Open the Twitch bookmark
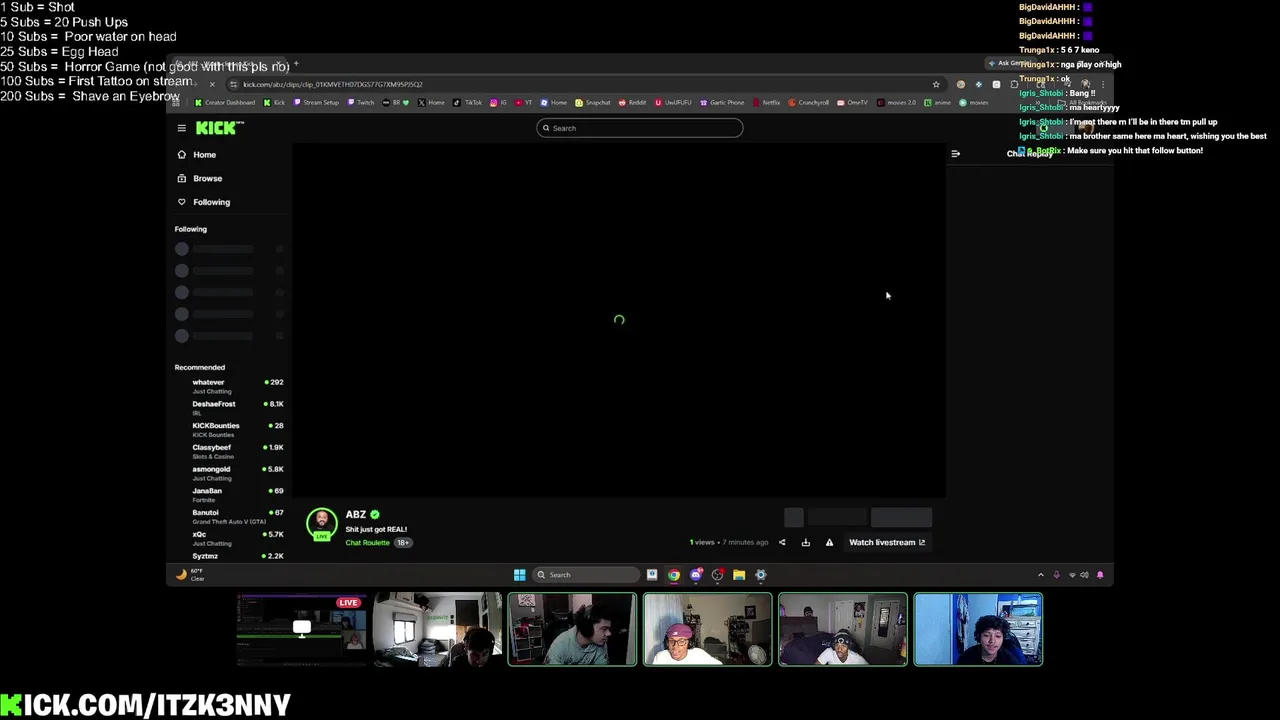 click(x=362, y=102)
